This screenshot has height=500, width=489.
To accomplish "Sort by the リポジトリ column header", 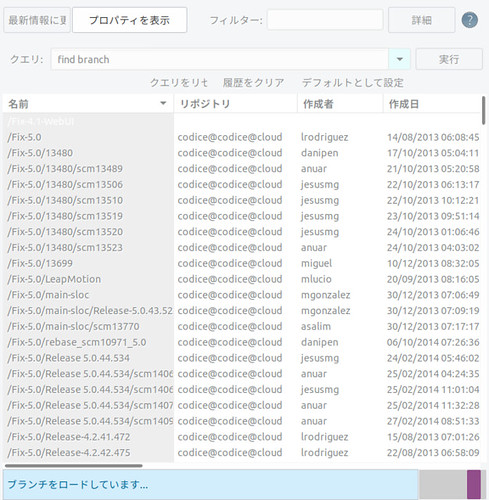I will [235, 104].
